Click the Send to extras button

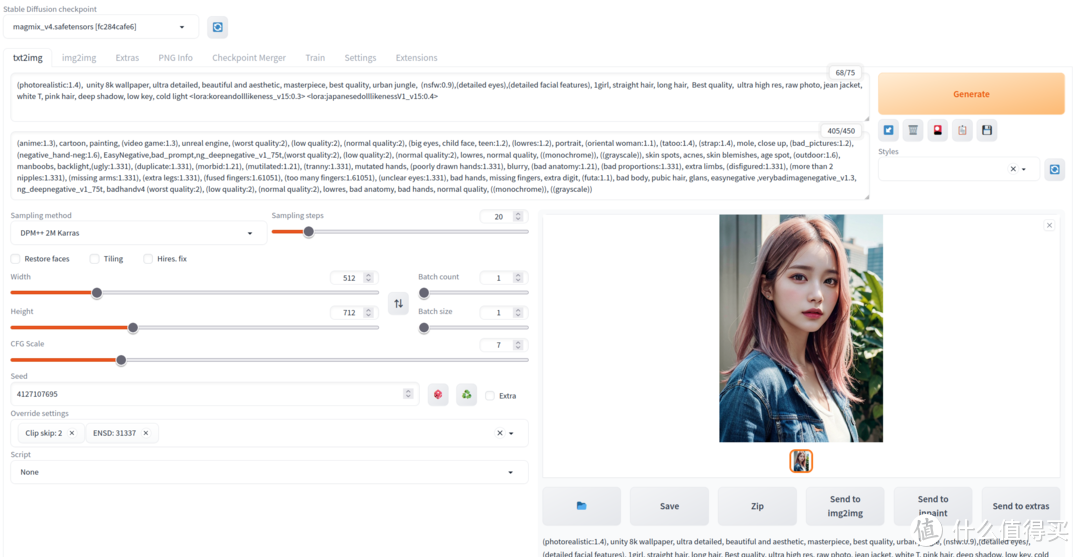[x=1020, y=506]
